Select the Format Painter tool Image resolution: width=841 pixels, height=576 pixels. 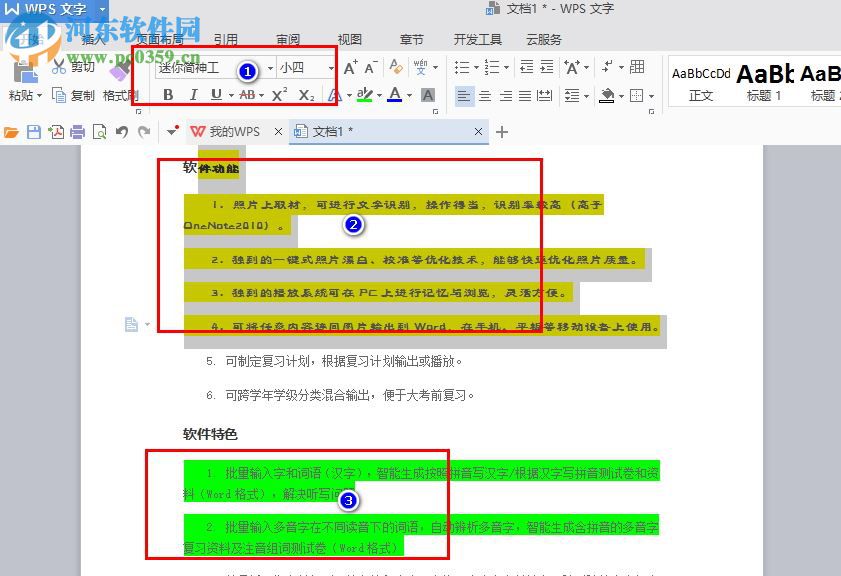(118, 96)
